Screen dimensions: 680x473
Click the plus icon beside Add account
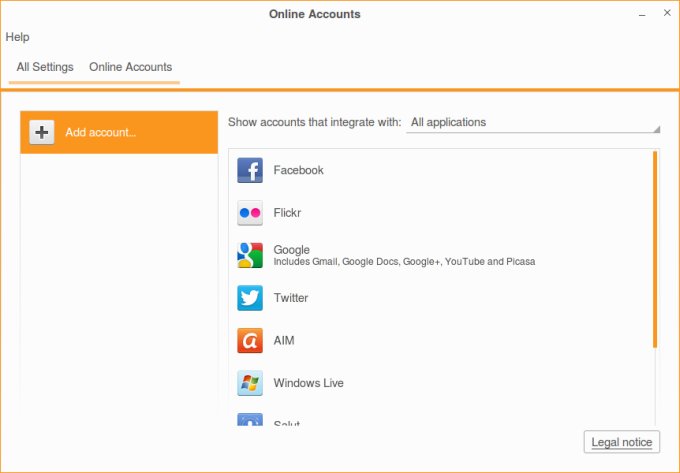click(x=42, y=132)
